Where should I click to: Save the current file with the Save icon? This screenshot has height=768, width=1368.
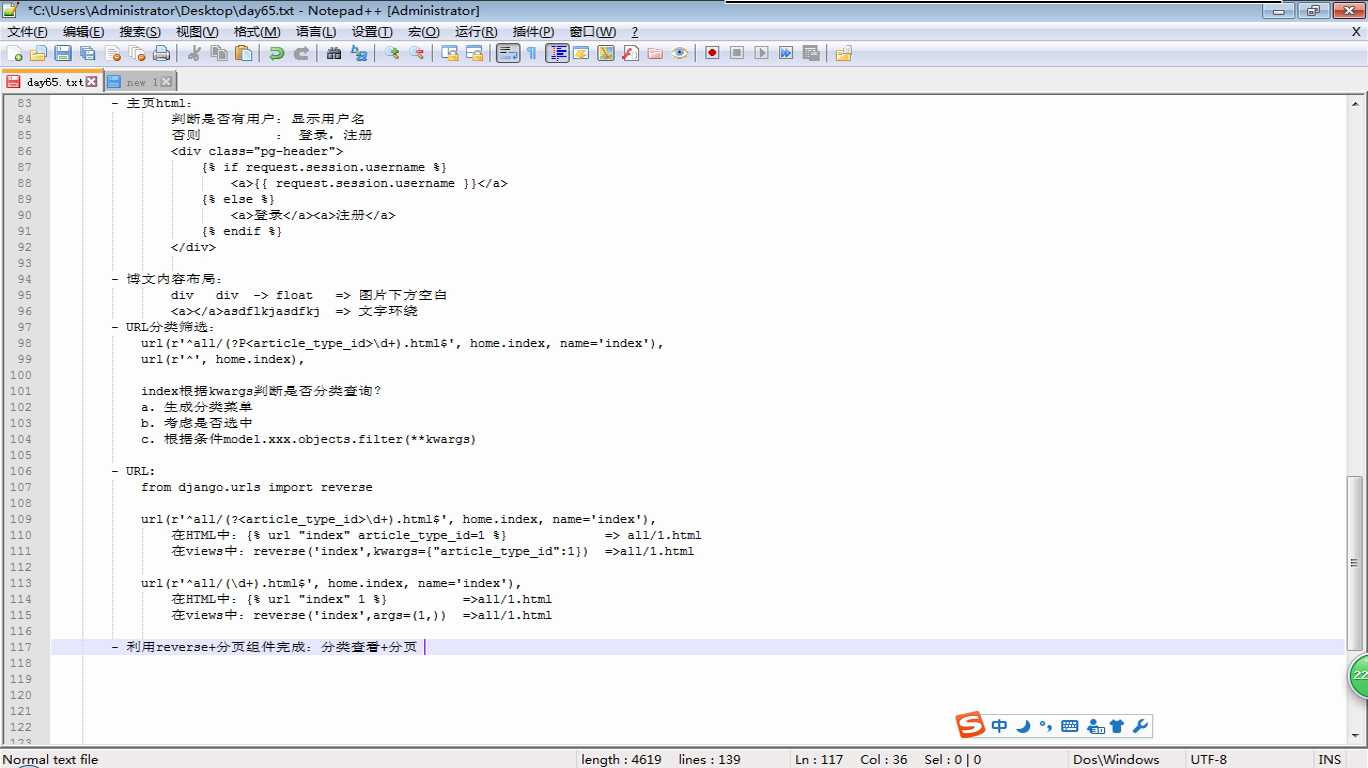[63, 53]
